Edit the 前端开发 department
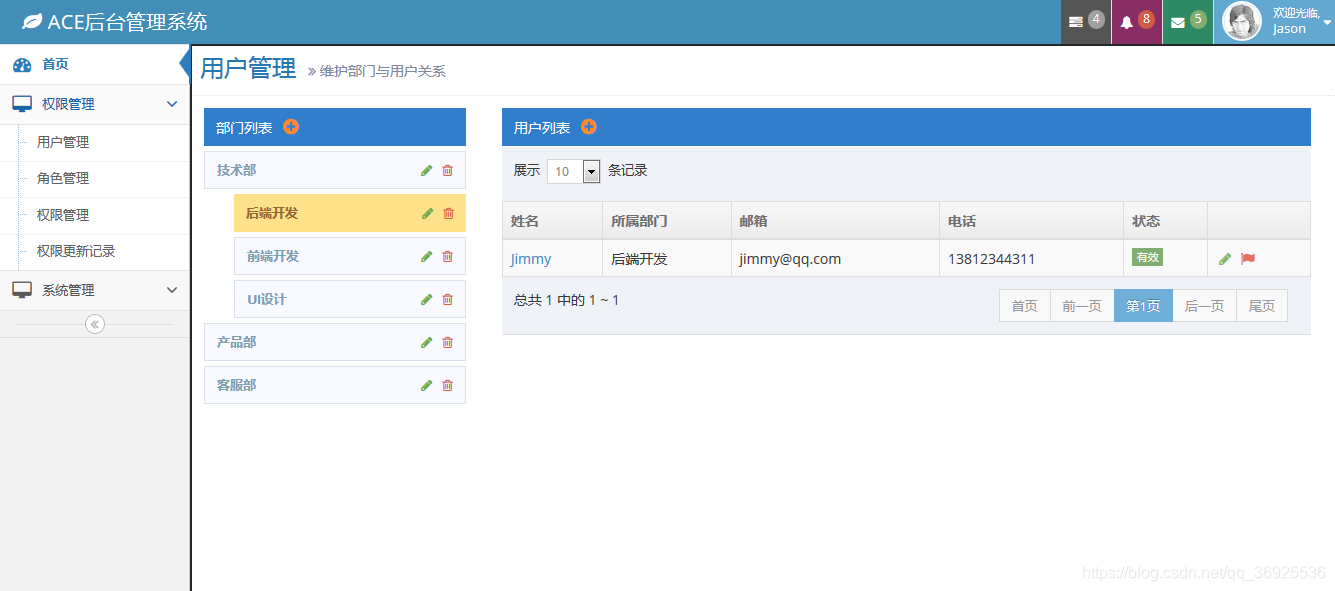The image size is (1335, 591). (427, 256)
